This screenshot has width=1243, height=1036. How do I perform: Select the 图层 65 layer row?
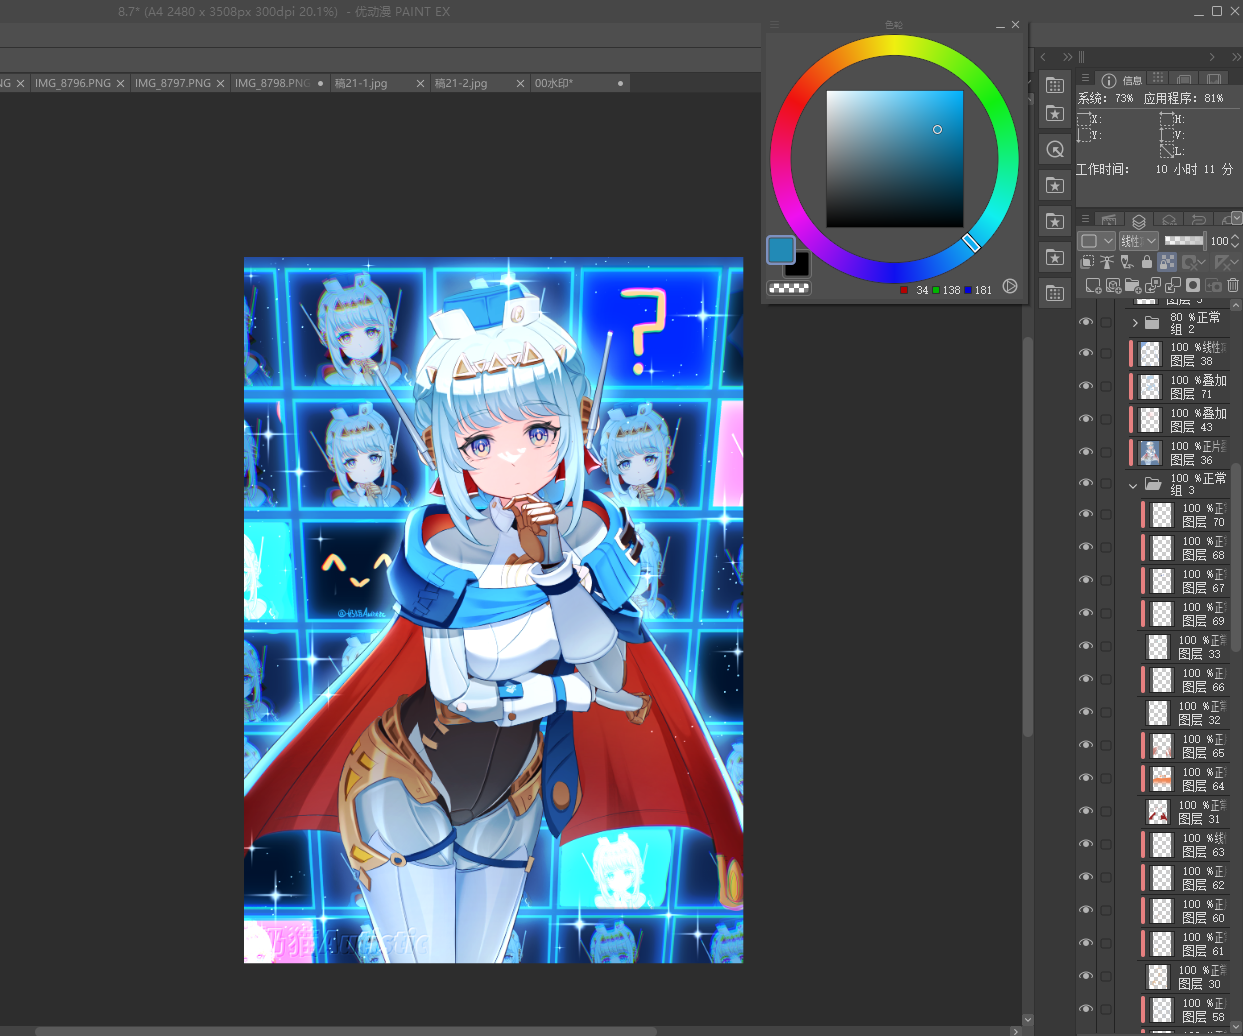tap(1185, 746)
